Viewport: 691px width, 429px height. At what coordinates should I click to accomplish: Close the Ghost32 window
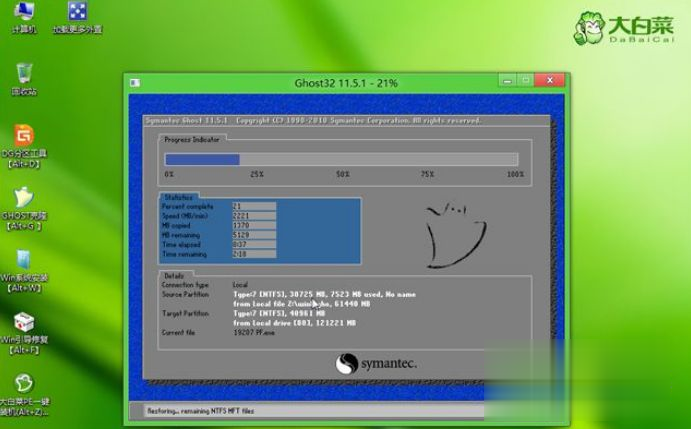click(x=550, y=80)
